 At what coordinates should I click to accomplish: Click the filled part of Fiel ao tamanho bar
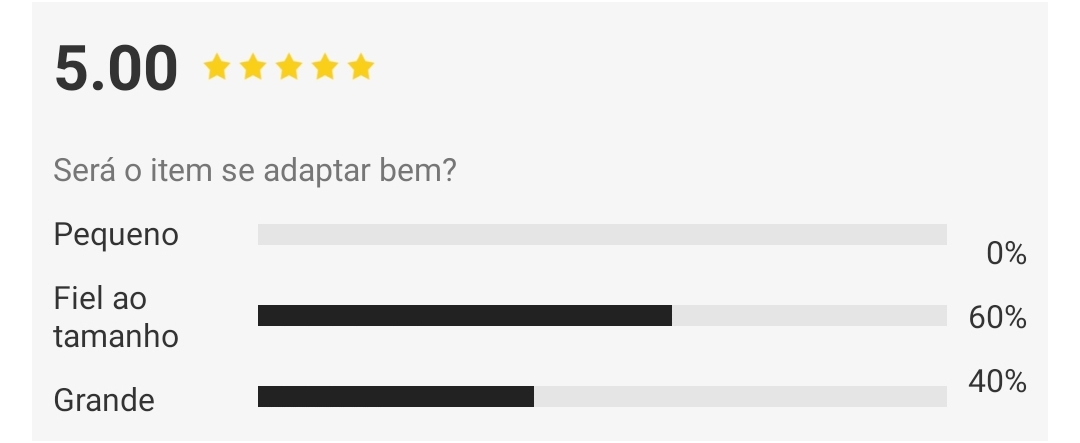465,316
